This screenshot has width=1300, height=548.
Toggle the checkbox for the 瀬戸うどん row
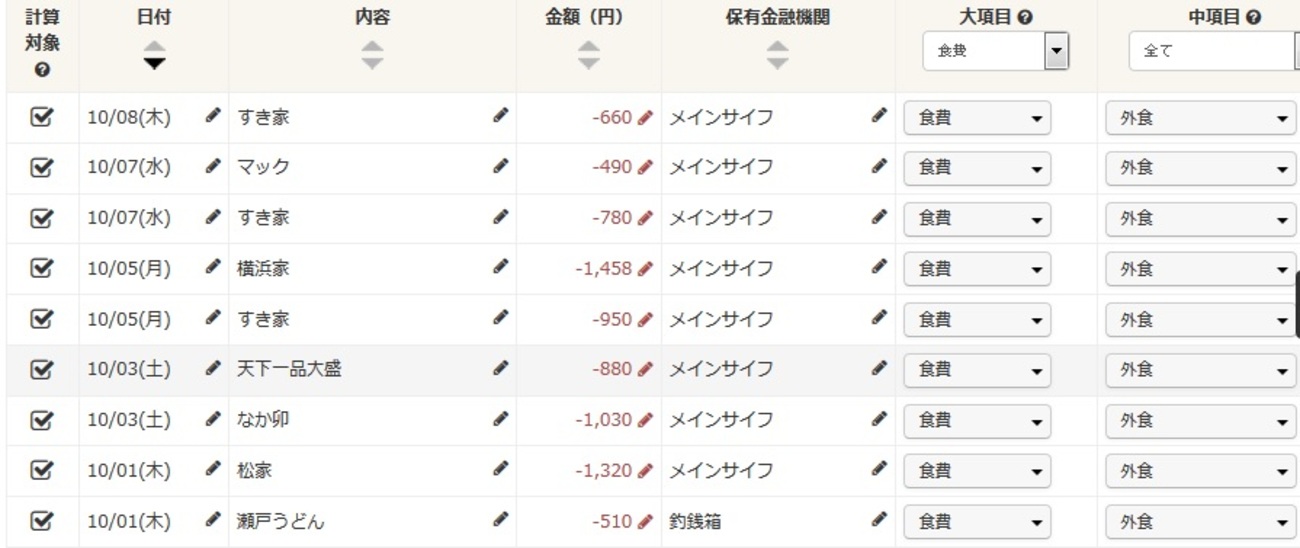(41, 521)
